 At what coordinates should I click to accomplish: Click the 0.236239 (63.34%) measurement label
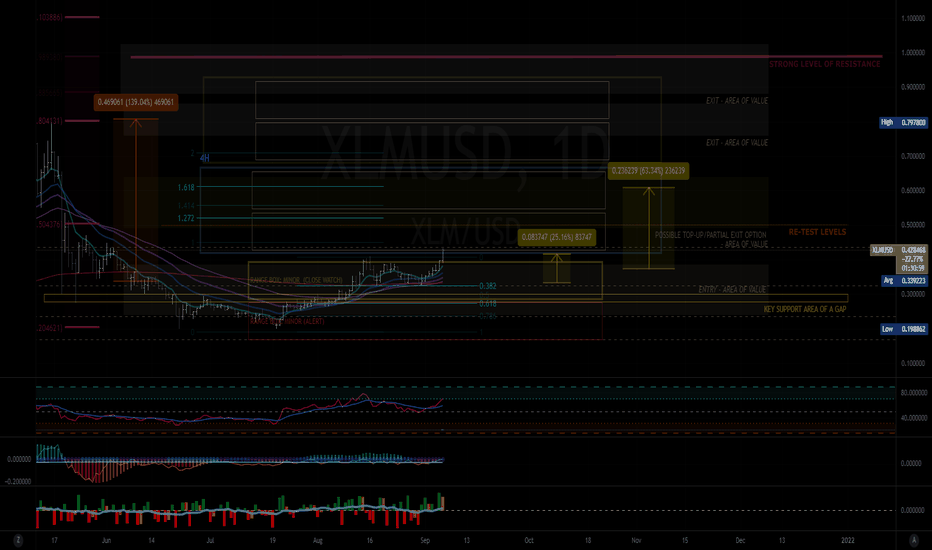[648, 171]
